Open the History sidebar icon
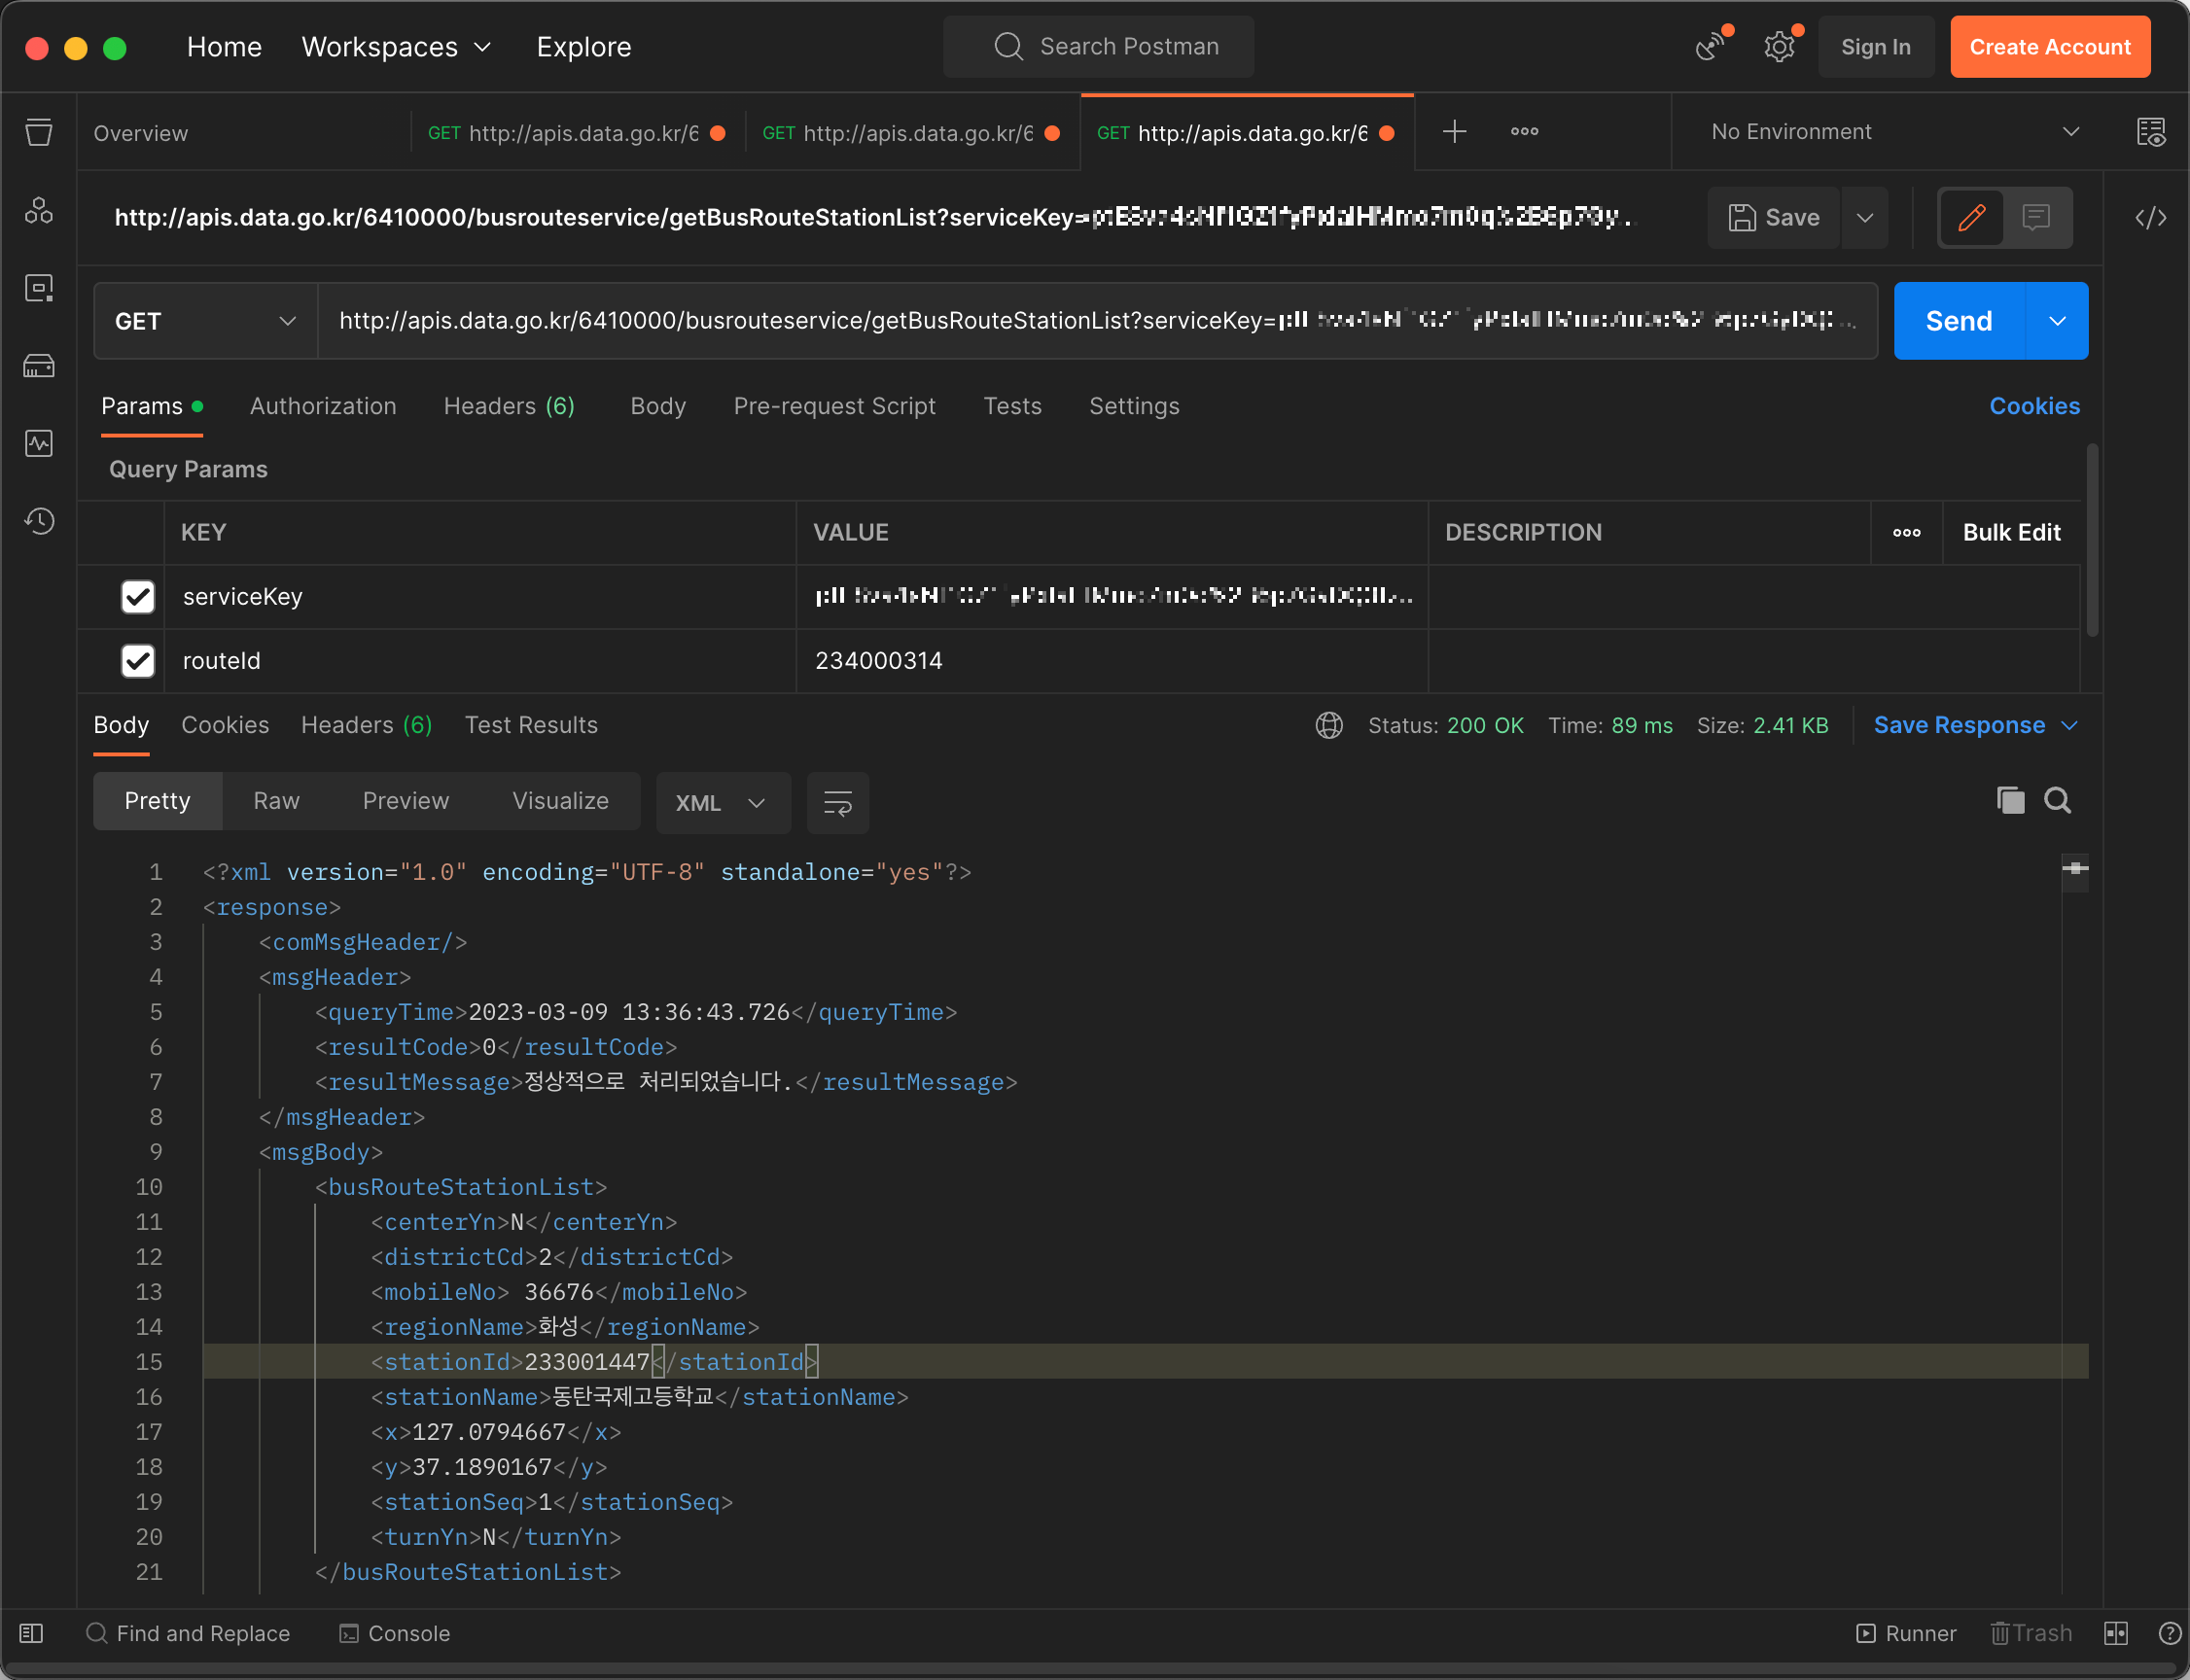2190x1680 pixels. click(39, 521)
